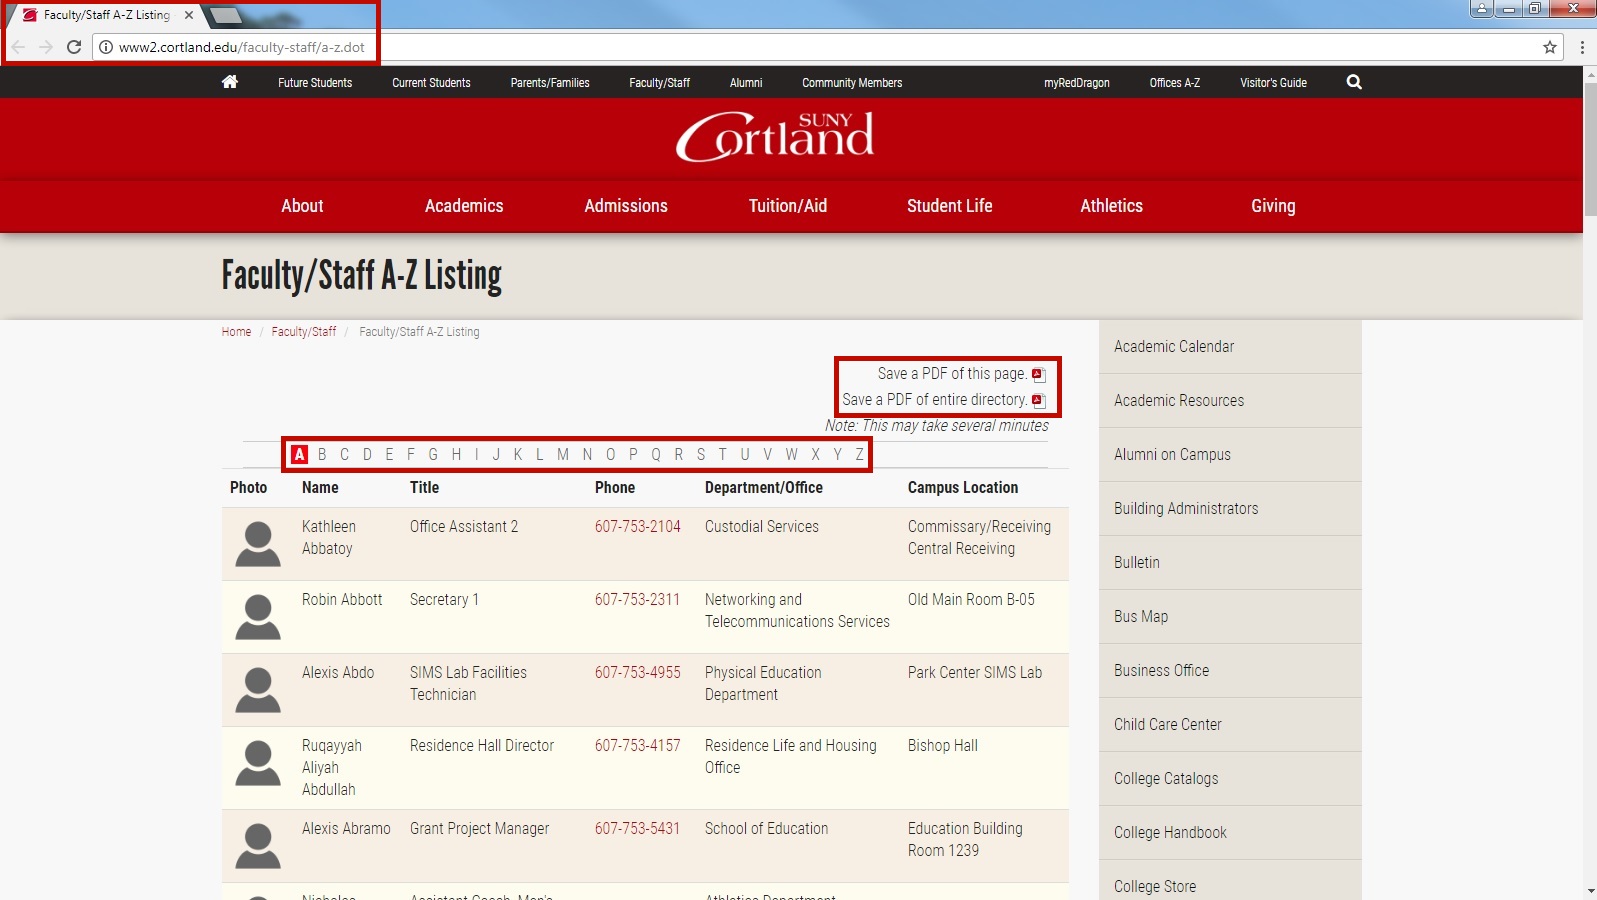Click Save a PDF of entire directory

point(935,400)
